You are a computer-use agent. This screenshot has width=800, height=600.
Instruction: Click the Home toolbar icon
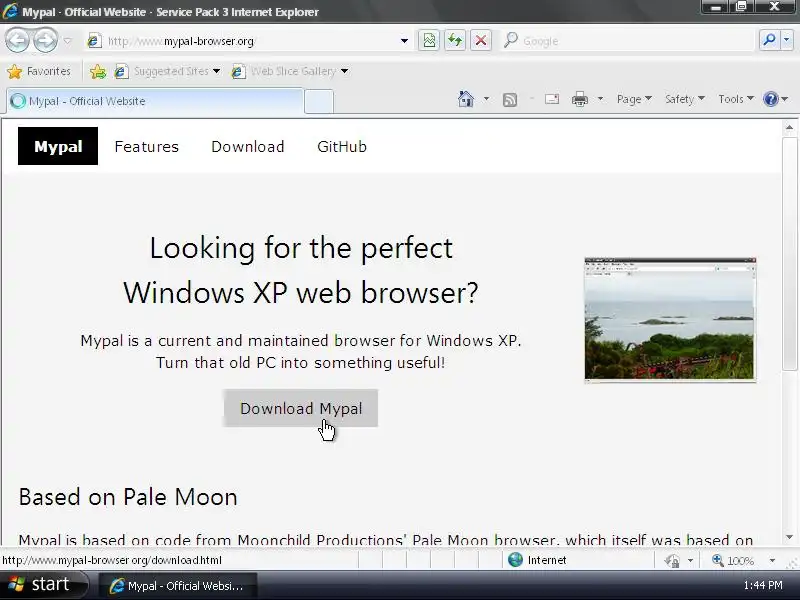(x=465, y=99)
